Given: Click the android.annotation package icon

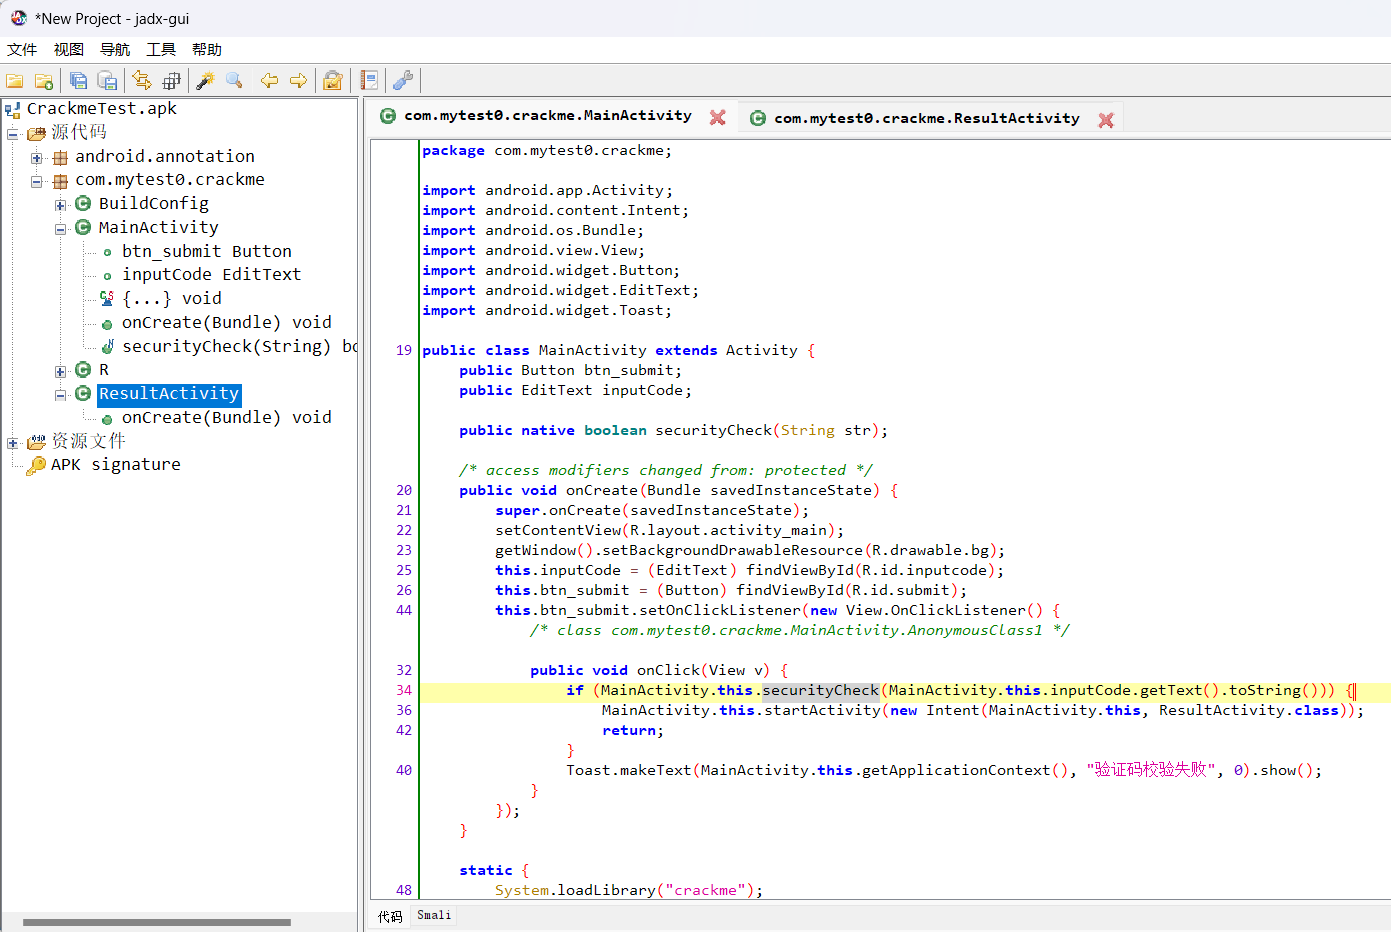Looking at the screenshot, I should [60, 157].
